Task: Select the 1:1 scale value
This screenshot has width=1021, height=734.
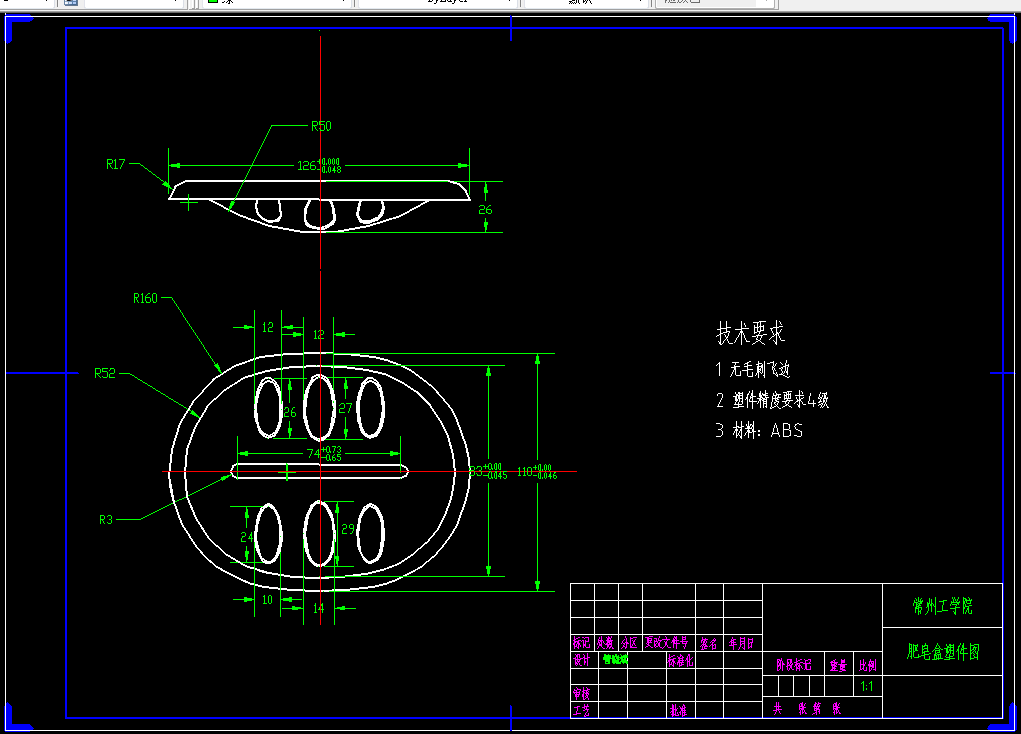Action: tap(867, 686)
